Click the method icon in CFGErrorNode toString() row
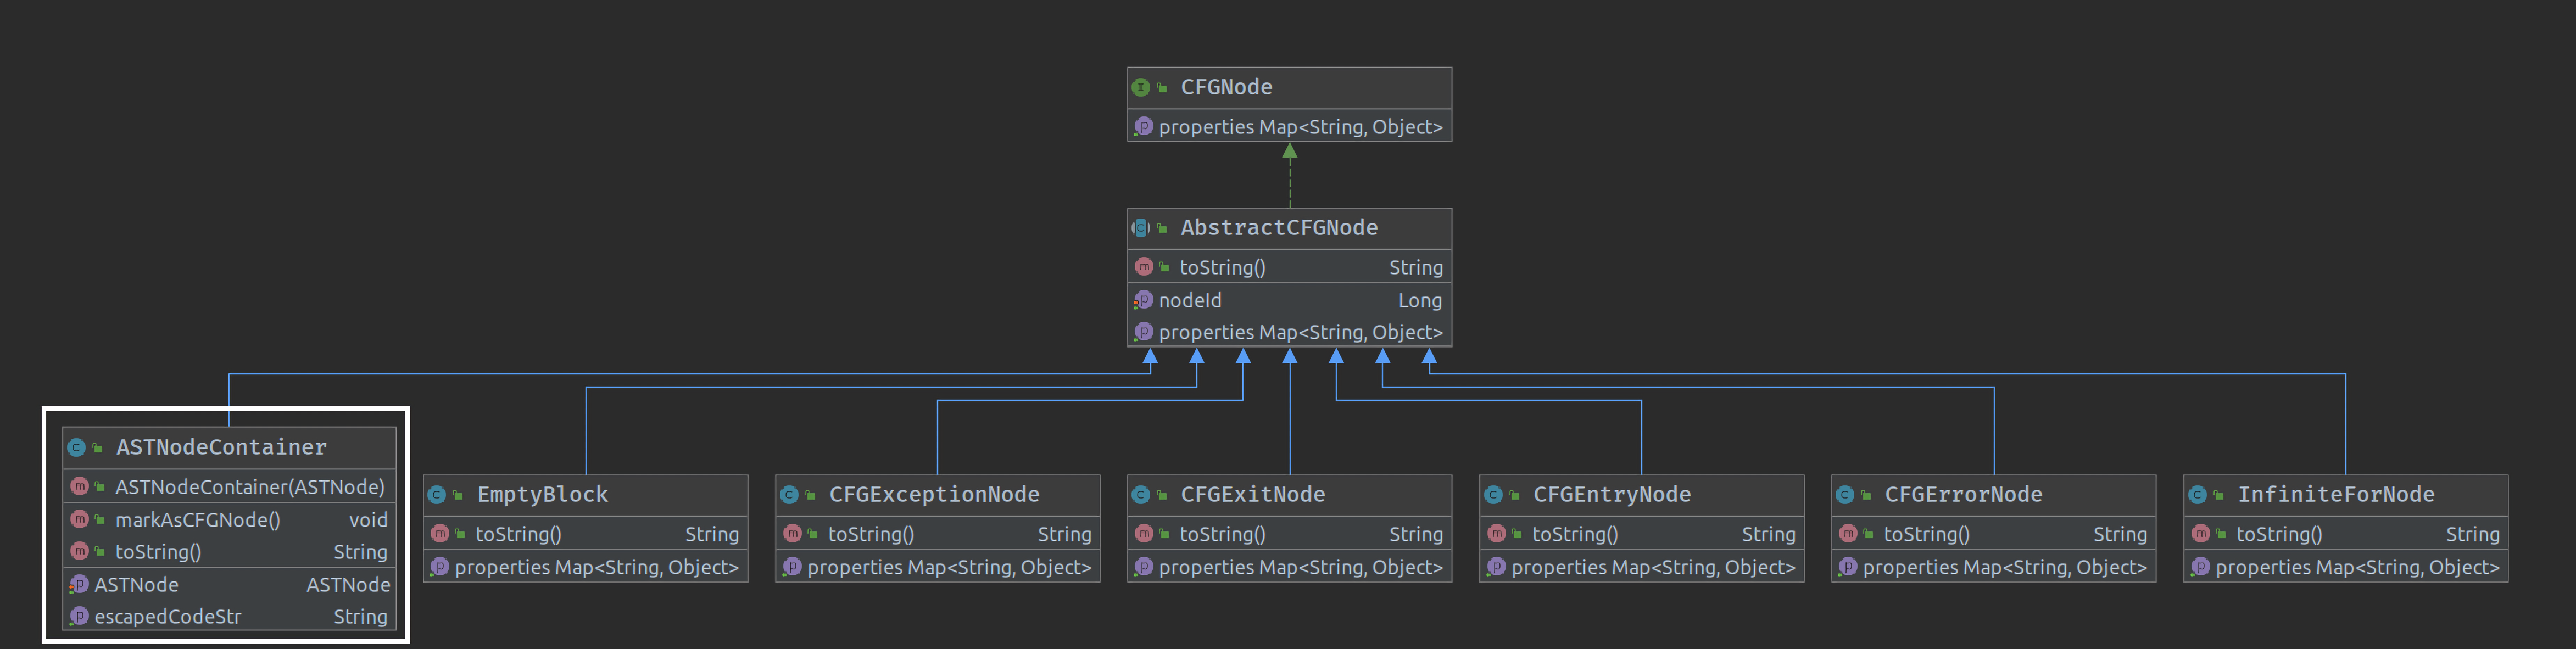Screen dimensions: 2576x649 [1848, 534]
